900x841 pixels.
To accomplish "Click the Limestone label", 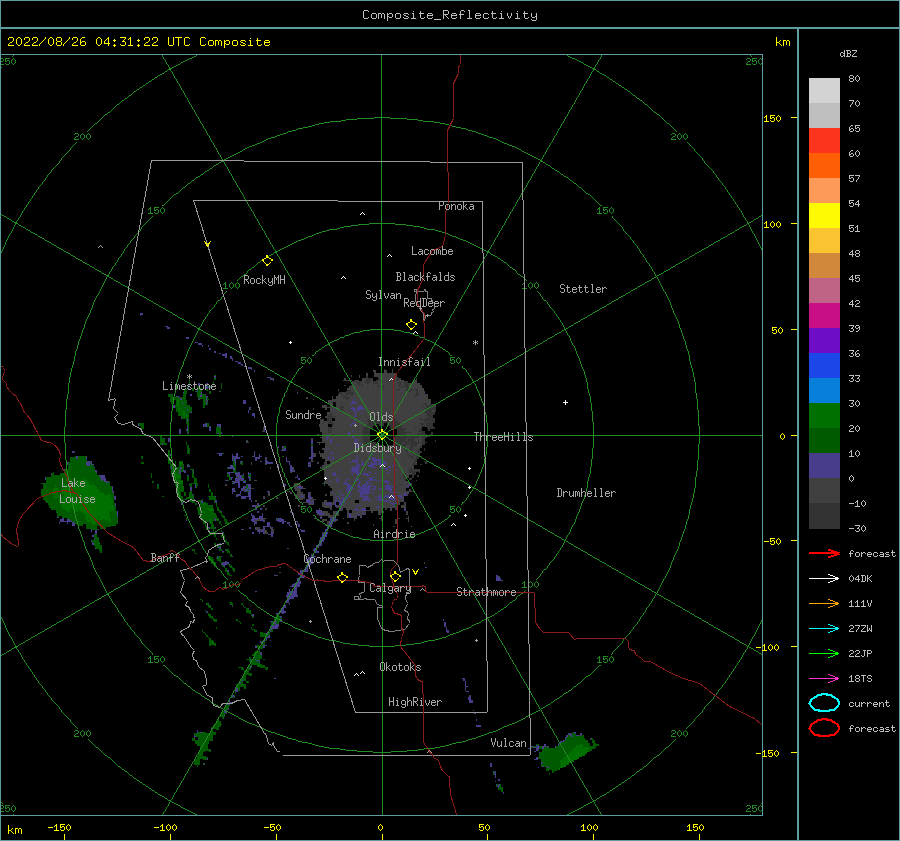I will click(189, 386).
